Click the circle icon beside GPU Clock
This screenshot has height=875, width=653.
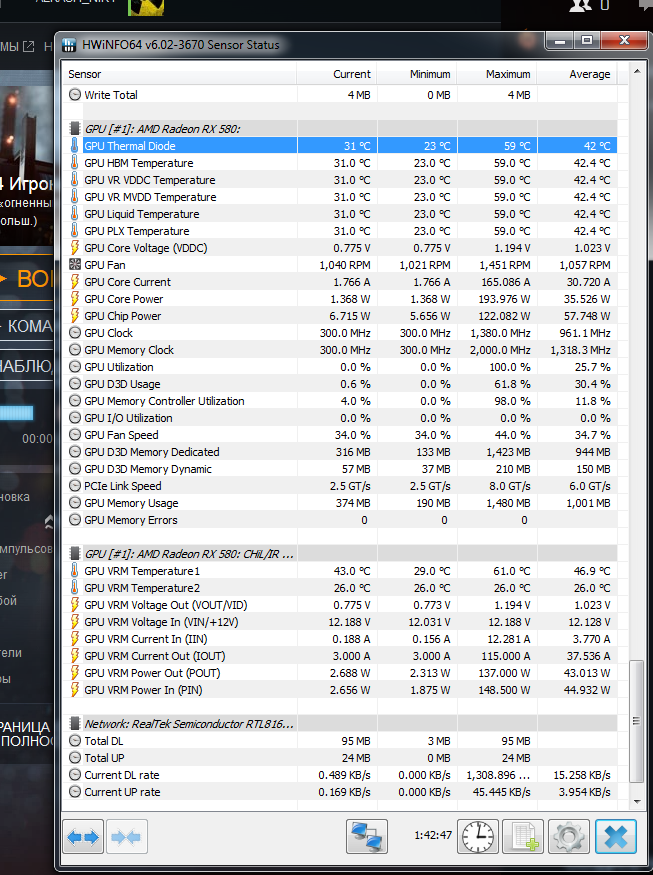[74, 333]
